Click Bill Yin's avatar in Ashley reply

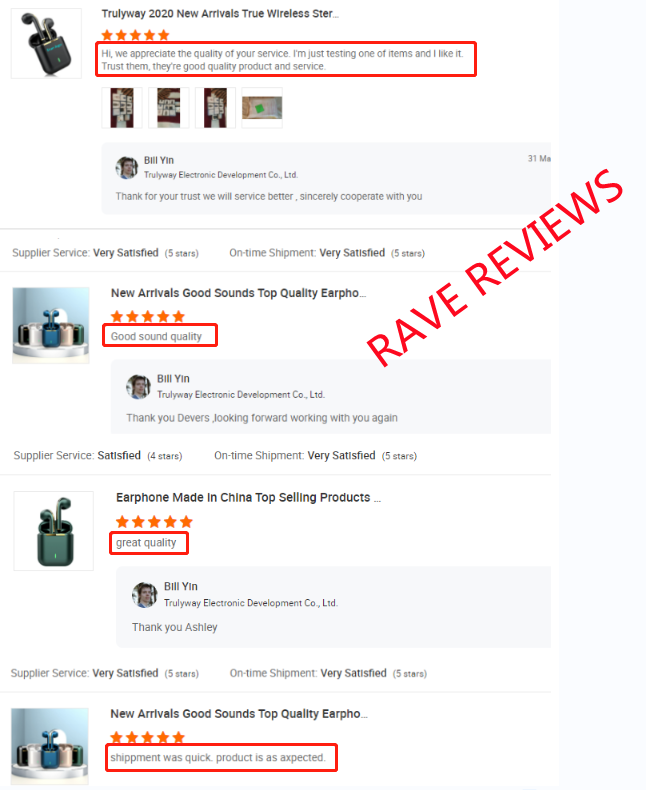145,595
